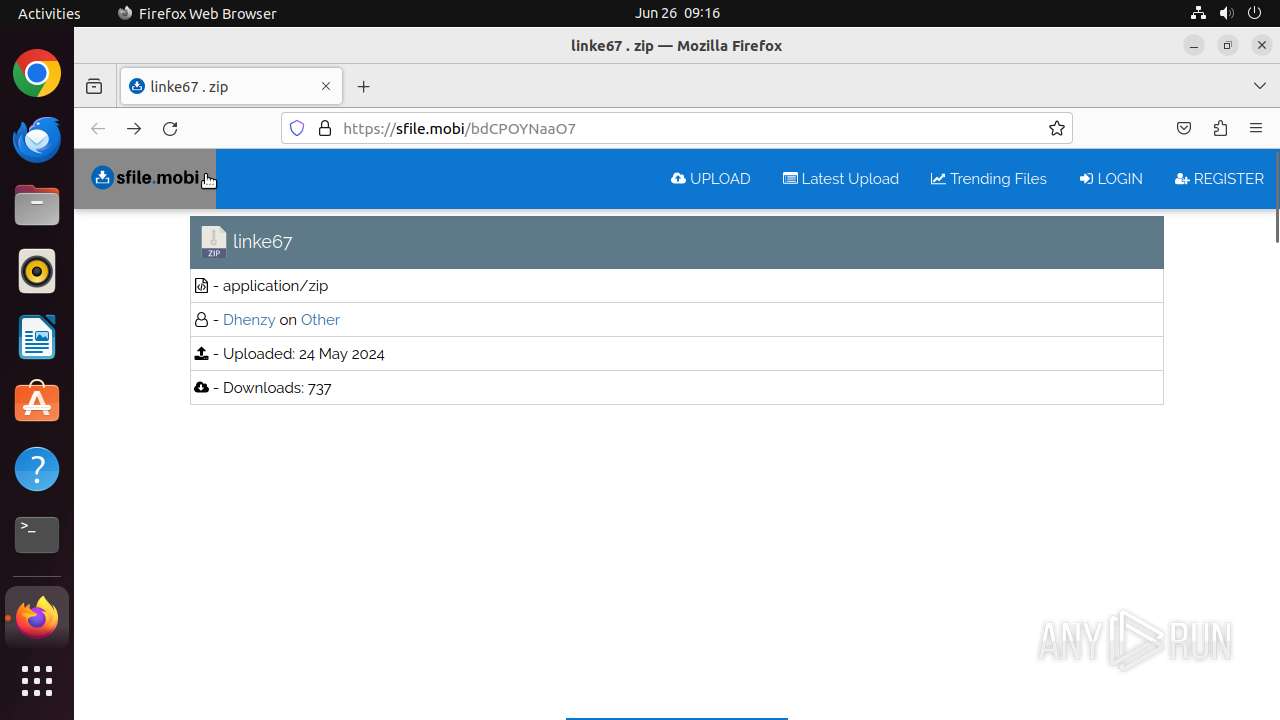Open uploader Dhenzy's profile
This screenshot has height=720, width=1280.
point(249,320)
